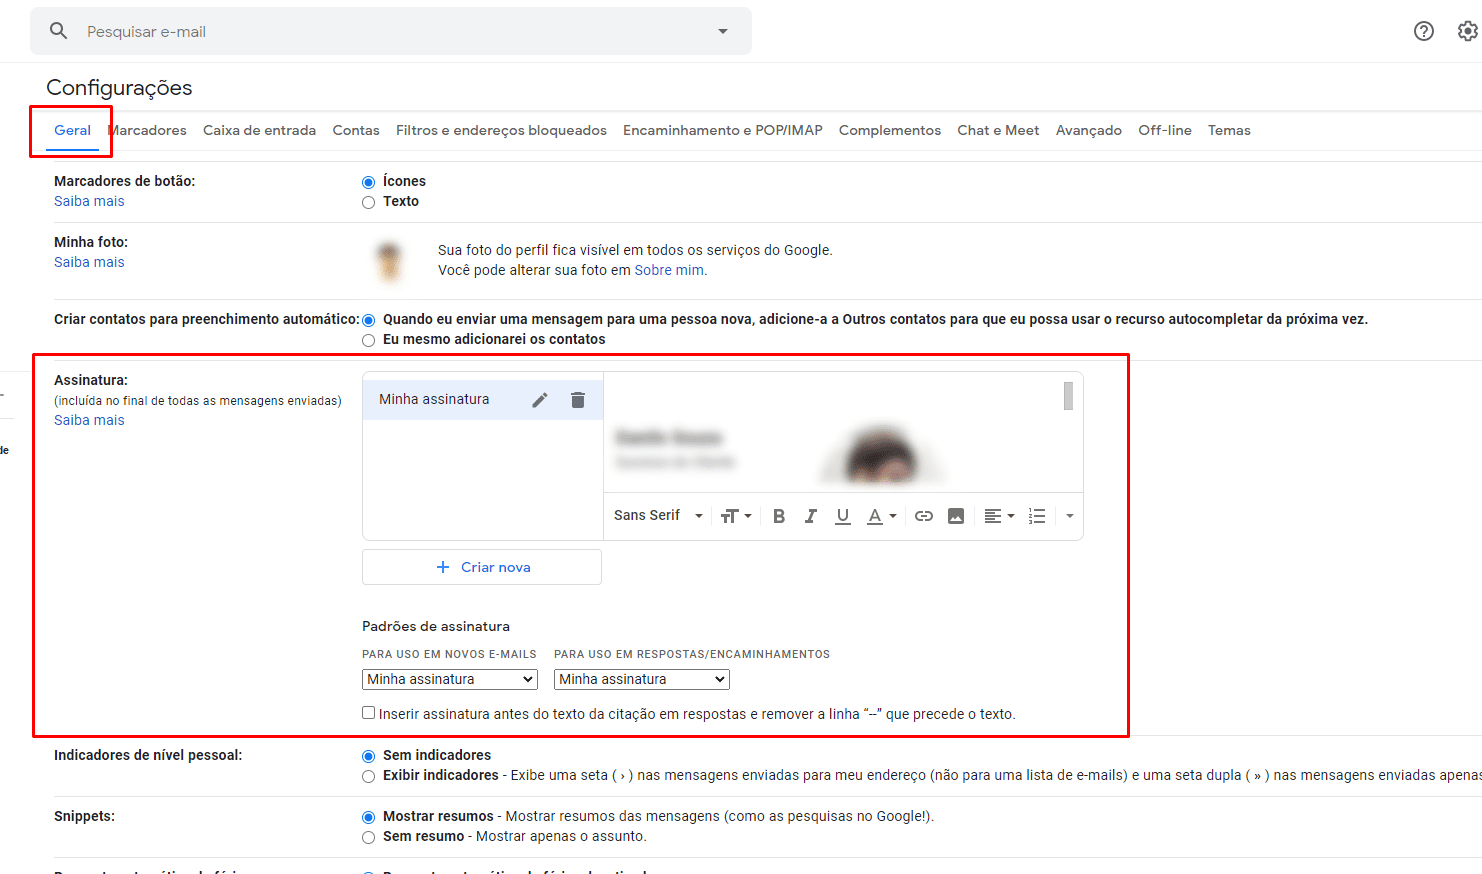Click the pencil icon to edit Minha assinatura

[x=540, y=400]
